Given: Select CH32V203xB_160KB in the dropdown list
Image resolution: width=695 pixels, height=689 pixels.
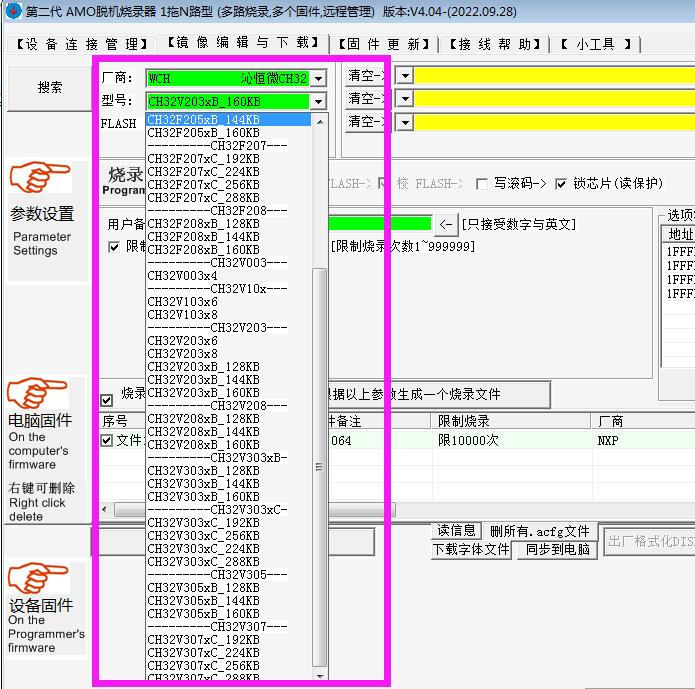Looking at the screenshot, I should (x=229, y=392).
